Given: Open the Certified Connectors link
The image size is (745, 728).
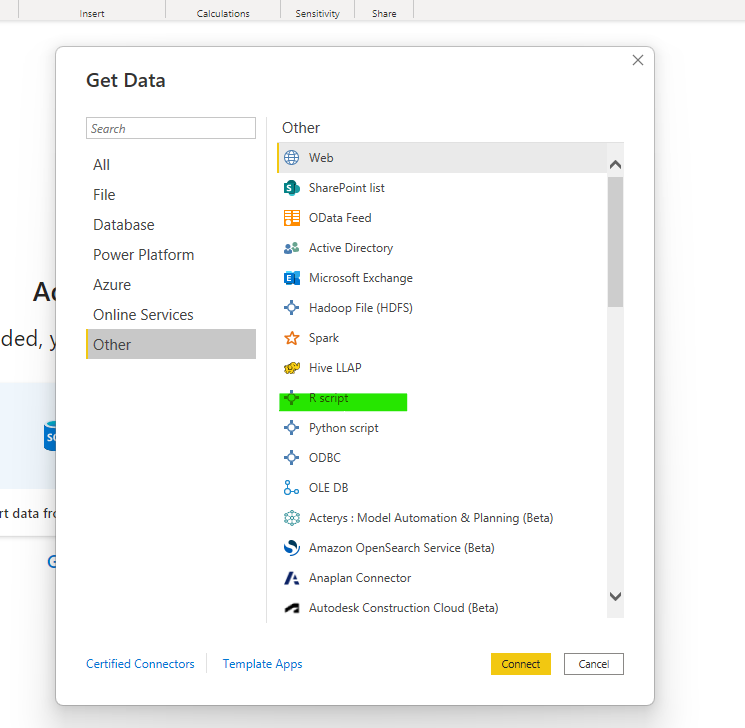Looking at the screenshot, I should pyautogui.click(x=140, y=664).
